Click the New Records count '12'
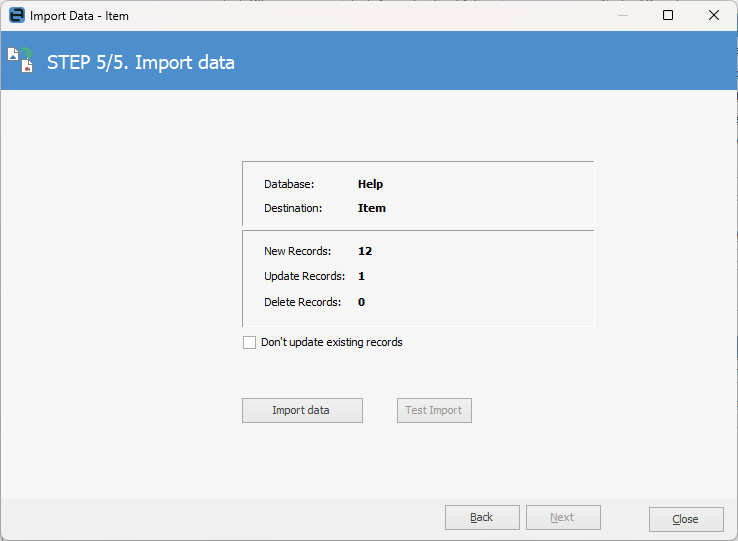Image resolution: width=738 pixels, height=541 pixels. (365, 251)
